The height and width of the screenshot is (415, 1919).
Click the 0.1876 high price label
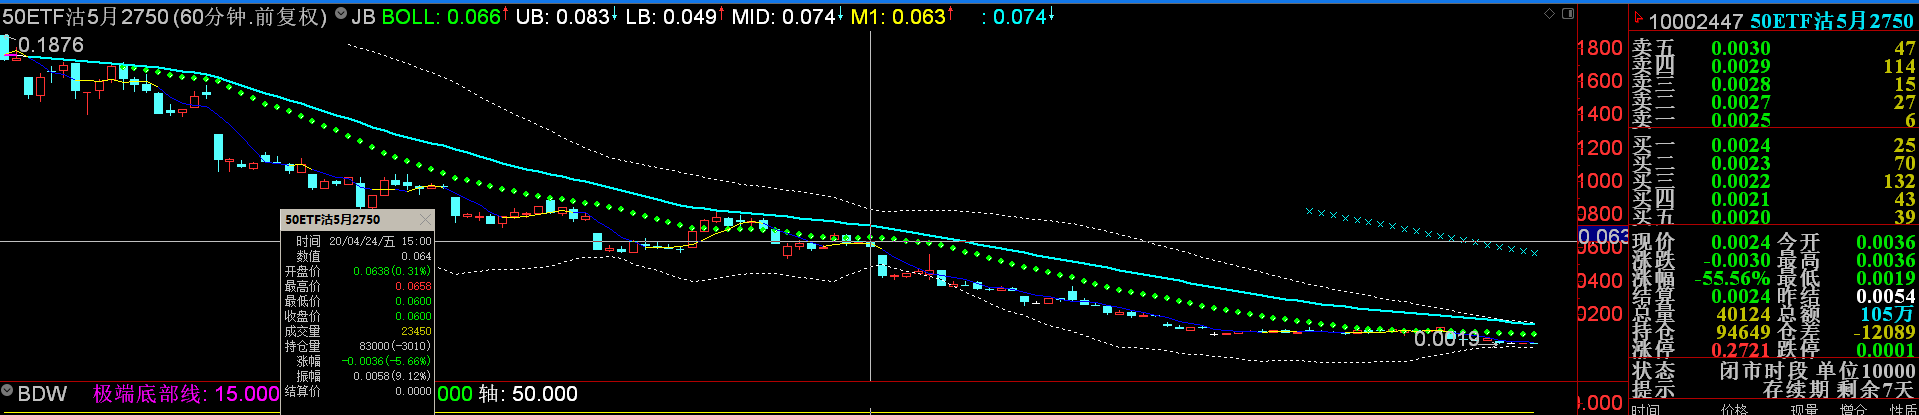[x=51, y=45]
